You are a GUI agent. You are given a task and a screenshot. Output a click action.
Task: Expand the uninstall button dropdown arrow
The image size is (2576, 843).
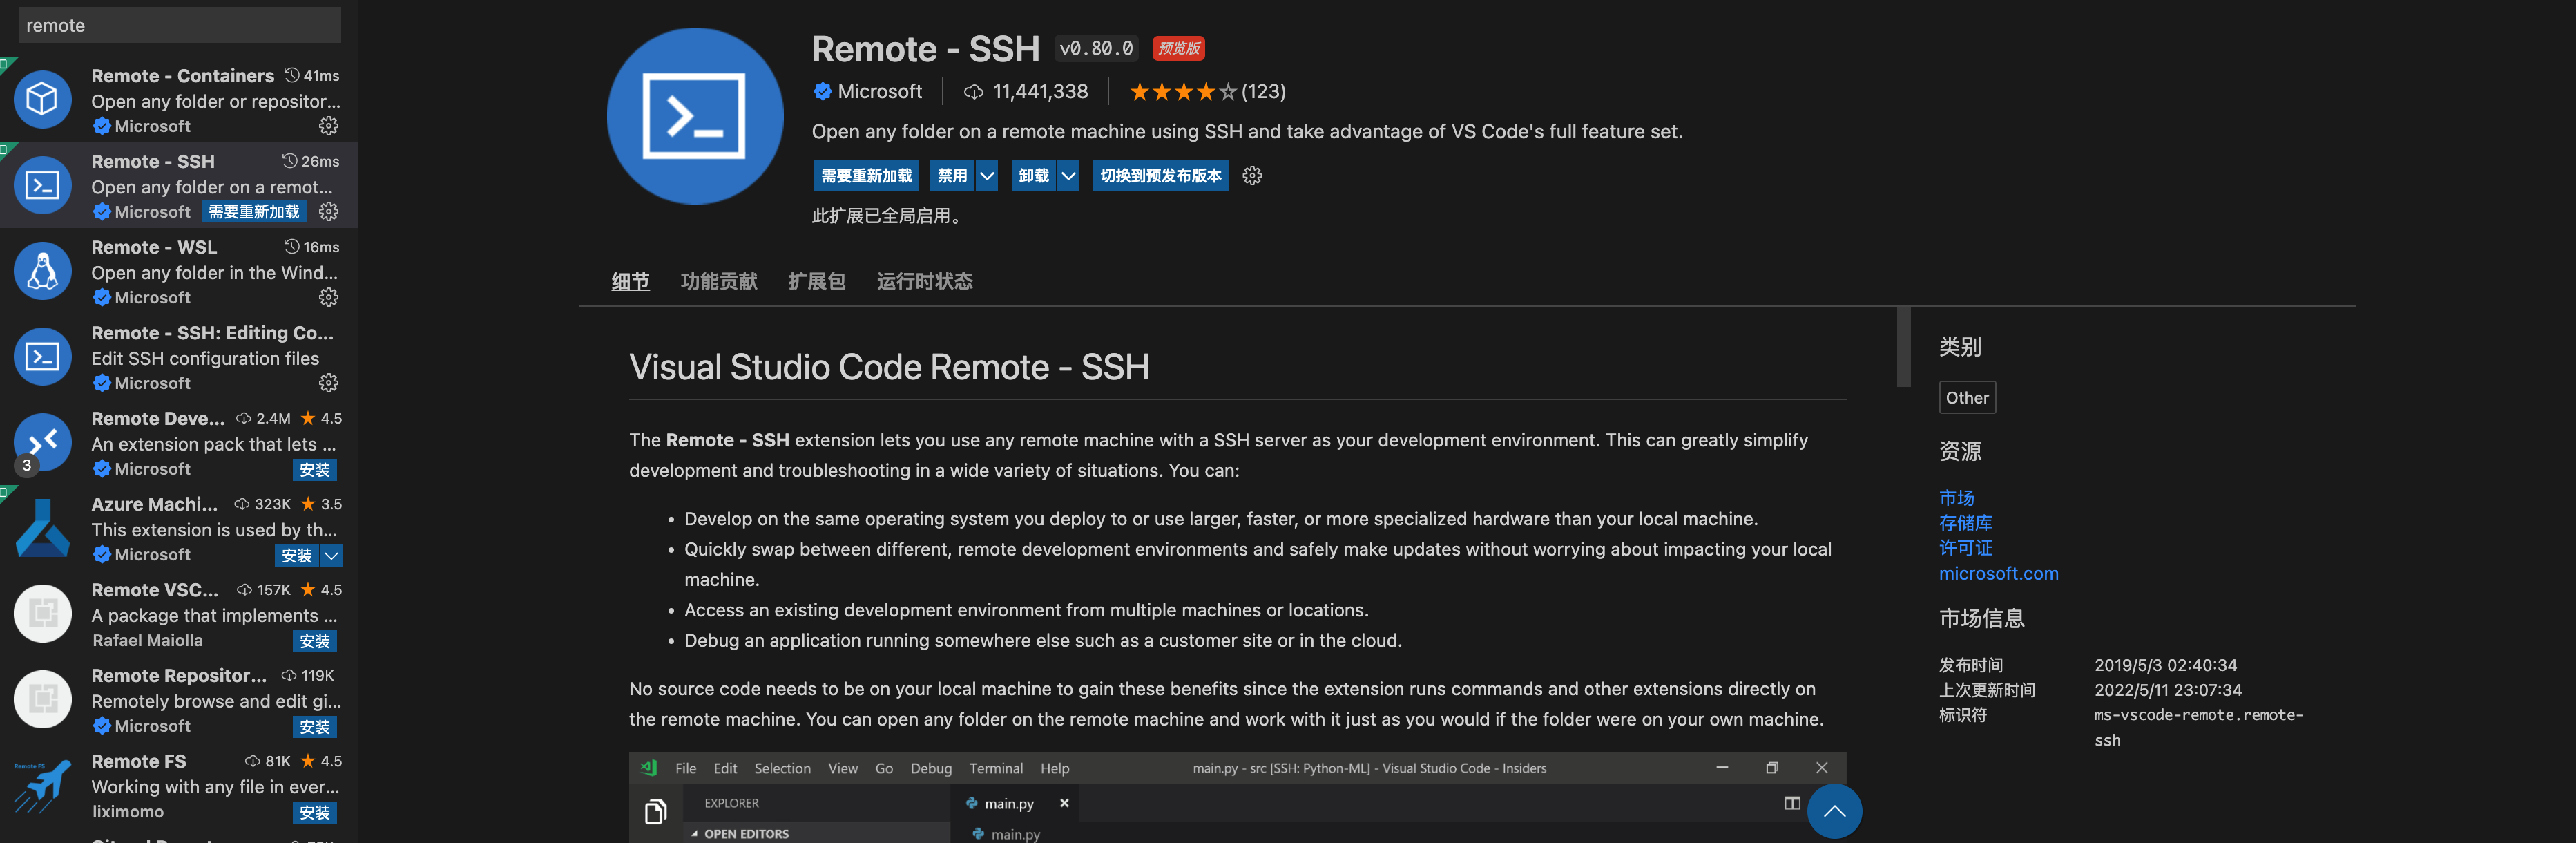(x=1068, y=176)
